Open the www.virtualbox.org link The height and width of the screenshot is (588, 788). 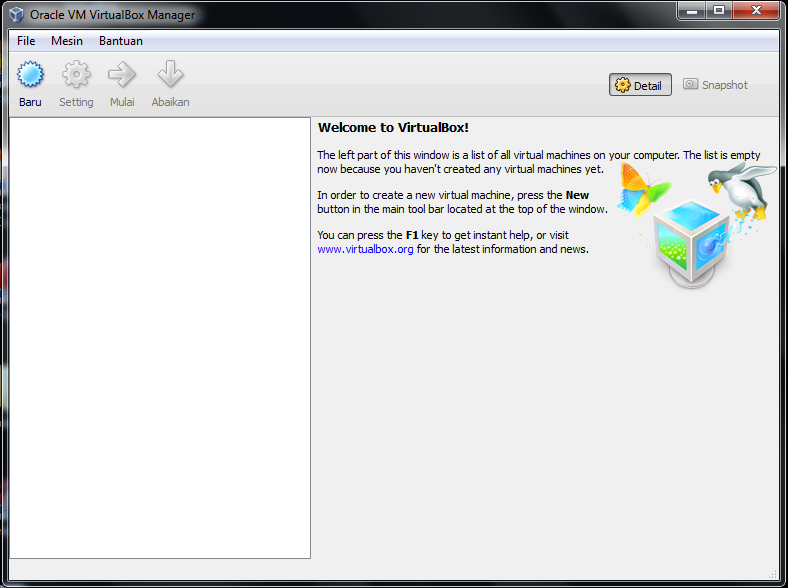click(x=365, y=249)
